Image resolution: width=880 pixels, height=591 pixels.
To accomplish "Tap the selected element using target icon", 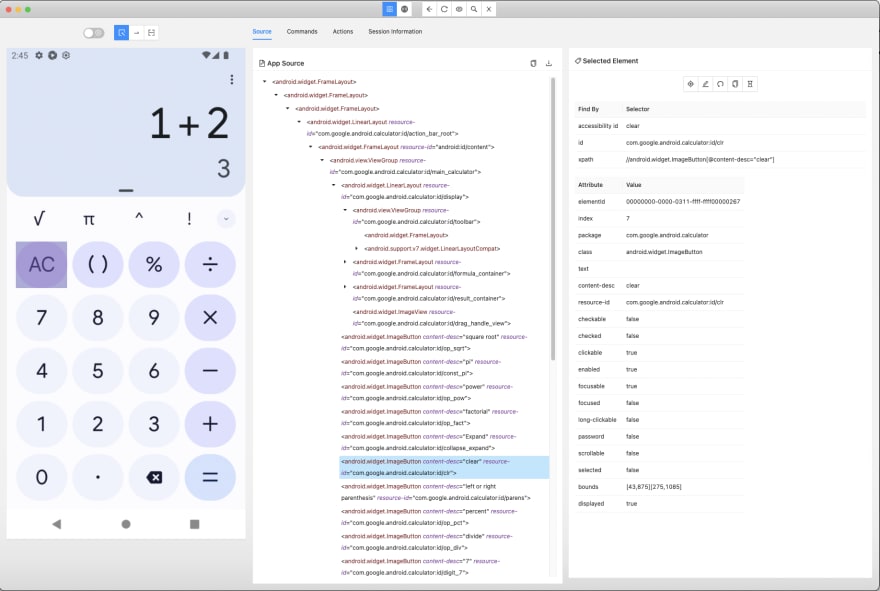I will [690, 84].
